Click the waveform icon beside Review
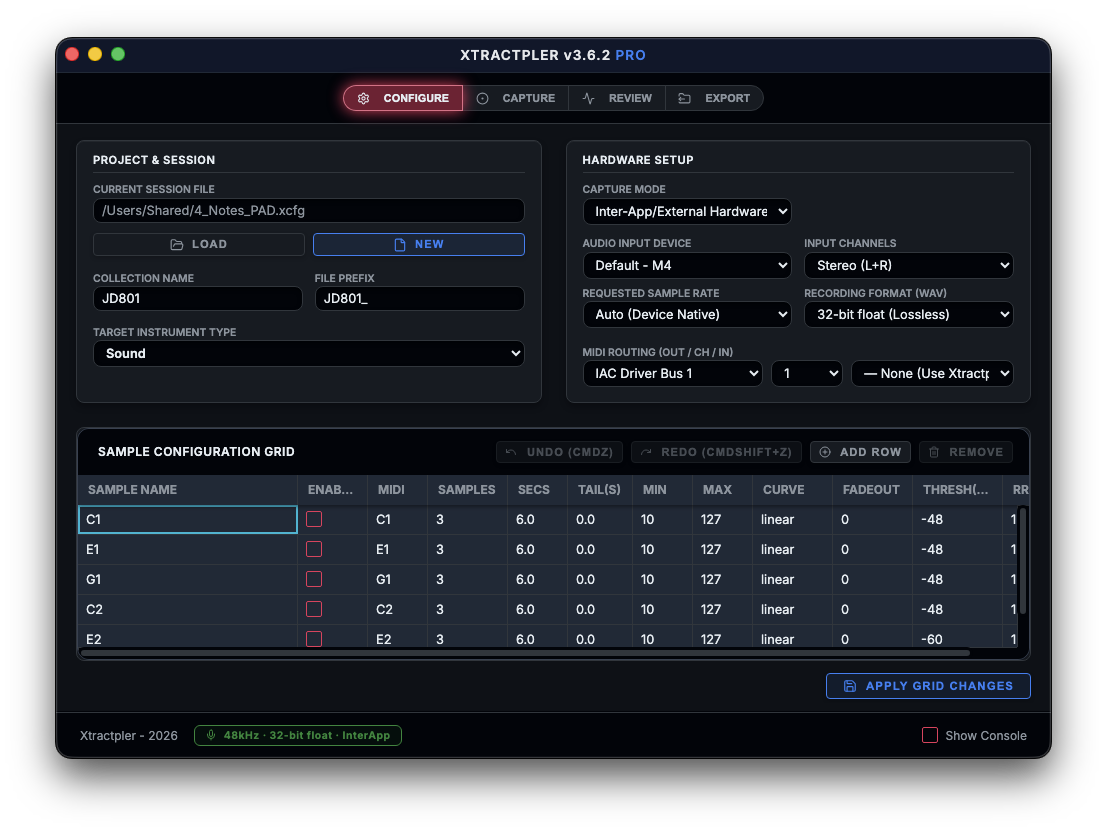 click(588, 98)
